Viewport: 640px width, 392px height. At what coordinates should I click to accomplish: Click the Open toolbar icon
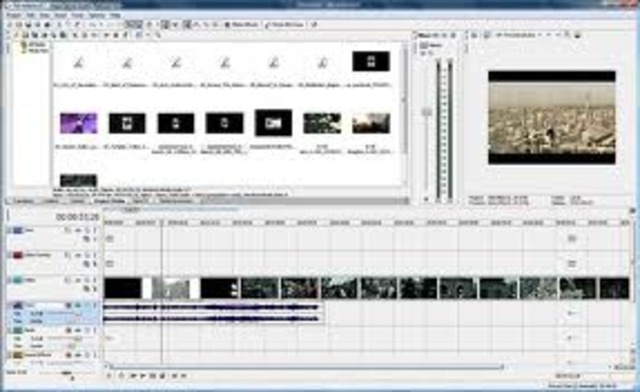[x=19, y=25]
